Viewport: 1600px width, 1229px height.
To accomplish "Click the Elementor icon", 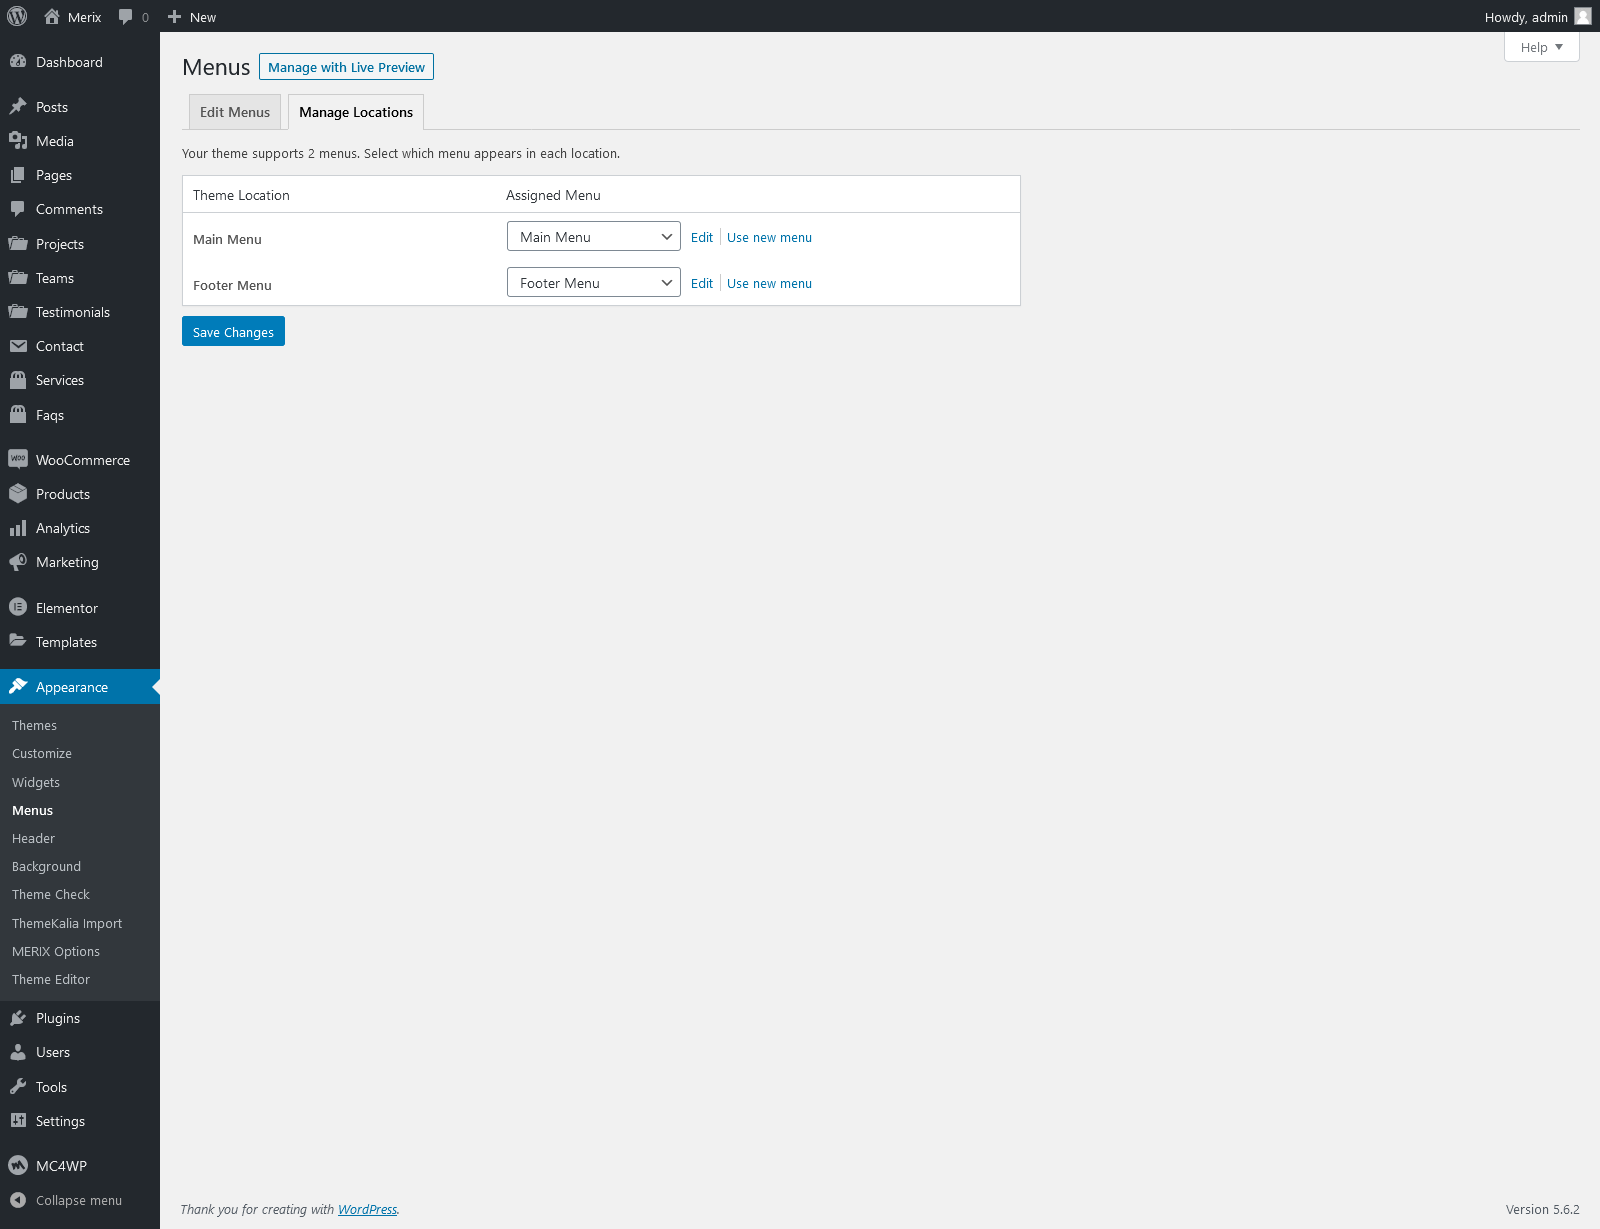I will point(18,607).
